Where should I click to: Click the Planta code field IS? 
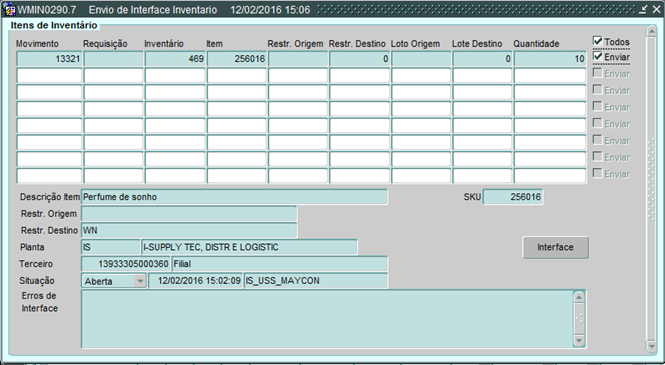(x=110, y=247)
